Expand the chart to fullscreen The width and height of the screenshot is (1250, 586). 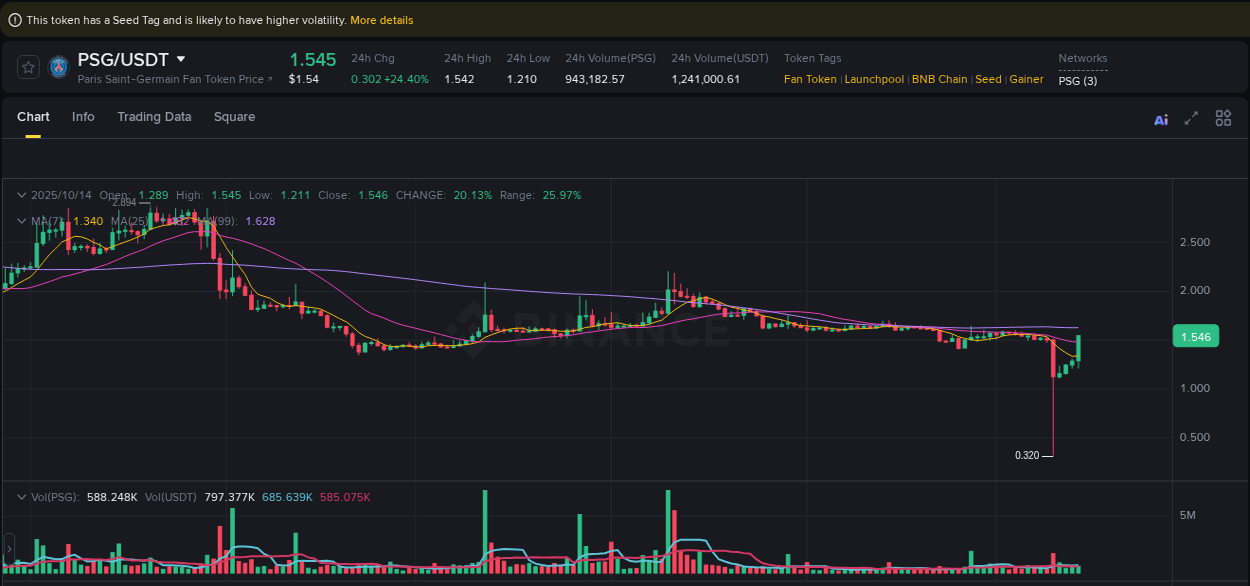click(1191, 117)
